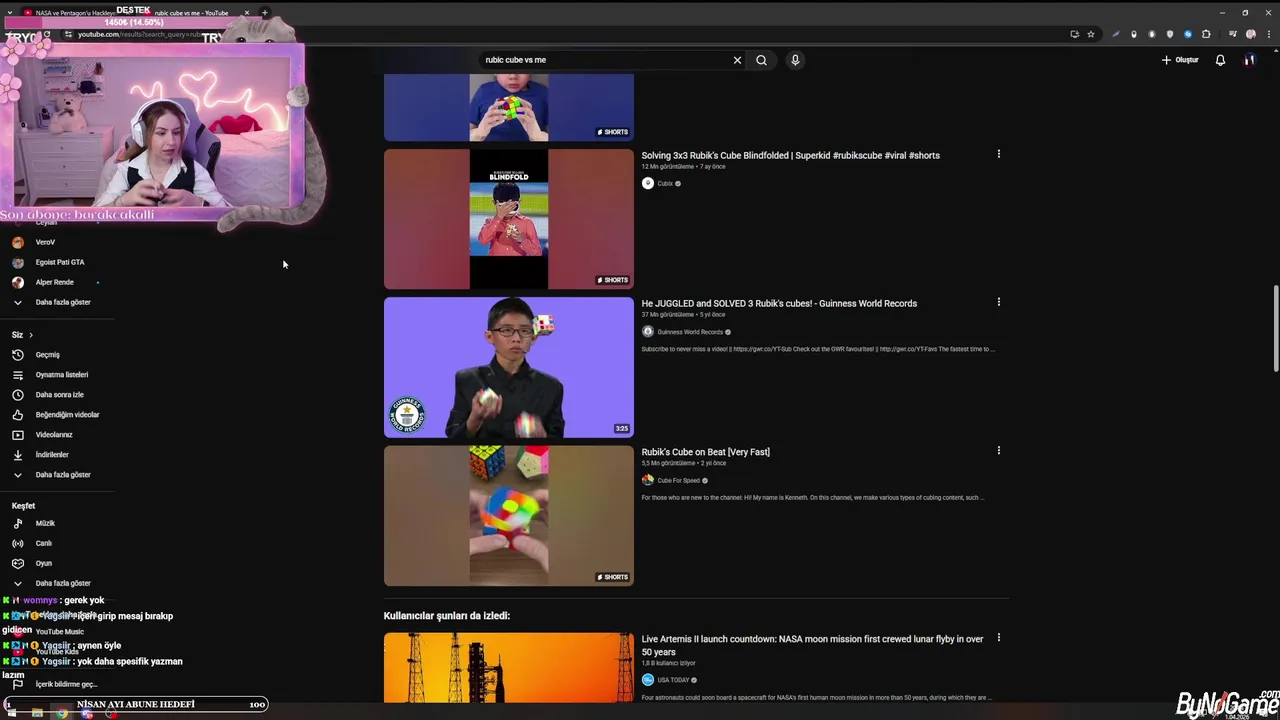Image resolution: width=1280 pixels, height=720 pixels.
Task: Open Rubik's Cube on Beat [Very Fast] title
Action: pyautogui.click(x=705, y=452)
